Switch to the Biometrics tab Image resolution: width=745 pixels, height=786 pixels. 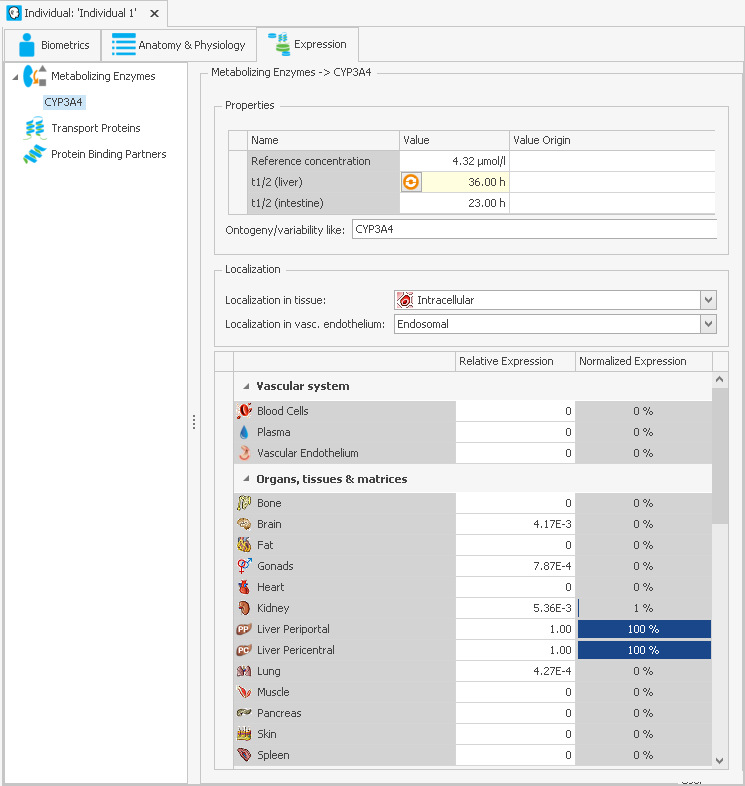[x=53, y=45]
